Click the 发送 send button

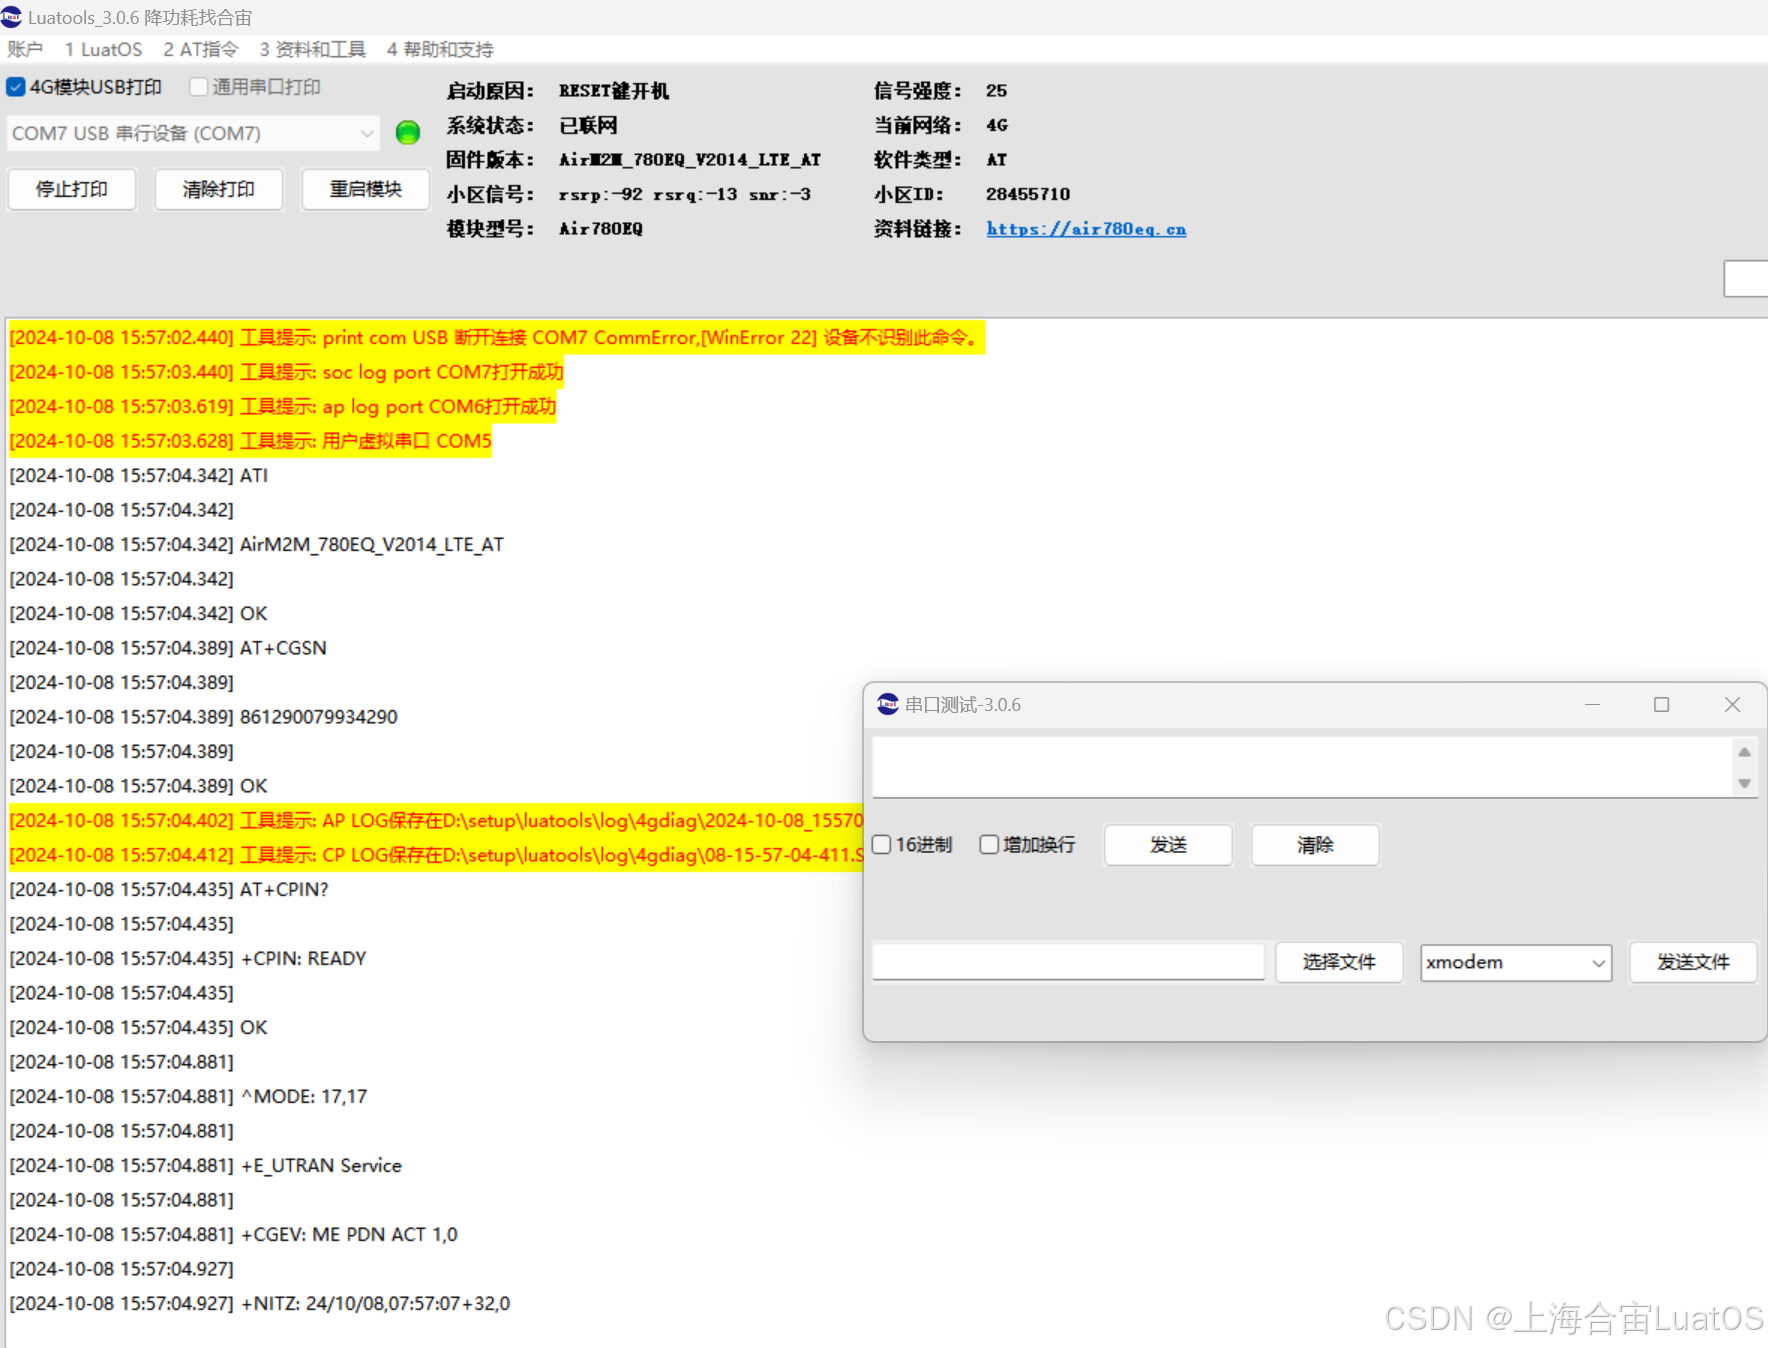1167,844
